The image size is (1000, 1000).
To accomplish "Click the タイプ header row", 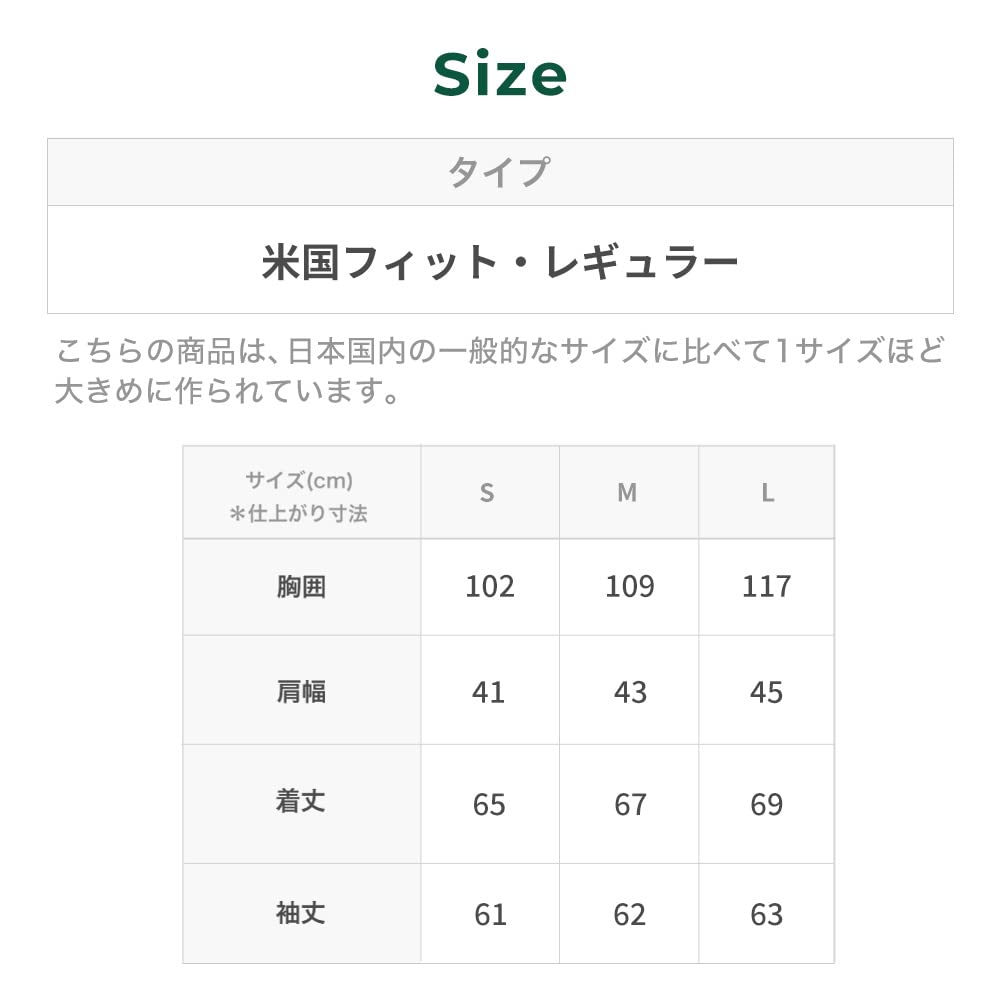I will [x=499, y=172].
